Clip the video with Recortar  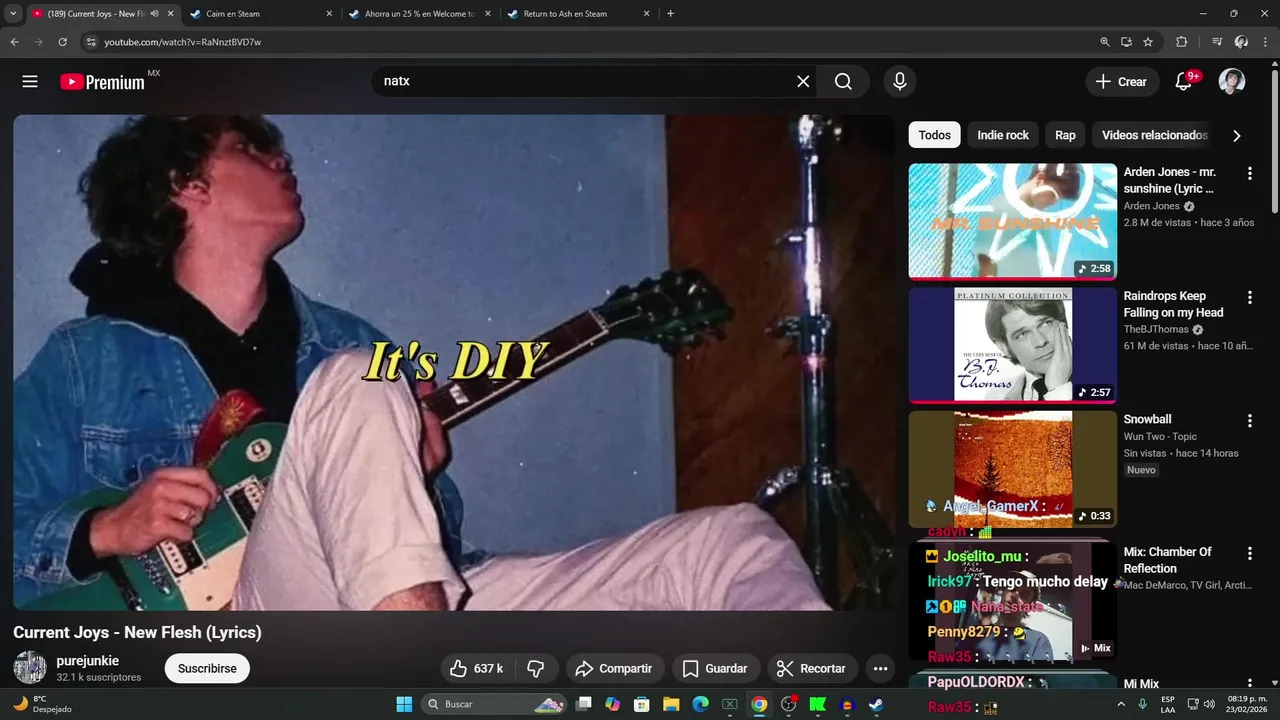click(812, 668)
